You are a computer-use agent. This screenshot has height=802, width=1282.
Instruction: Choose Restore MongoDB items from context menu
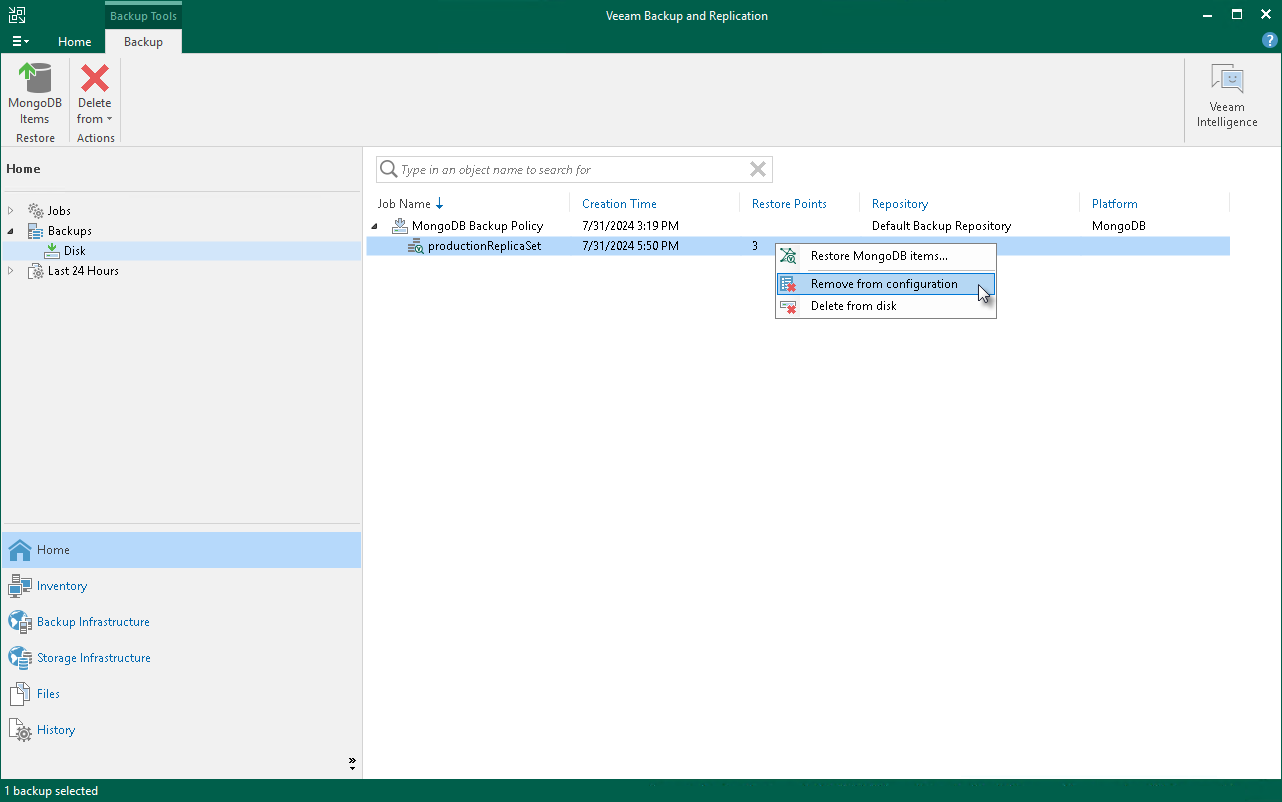[886, 256]
